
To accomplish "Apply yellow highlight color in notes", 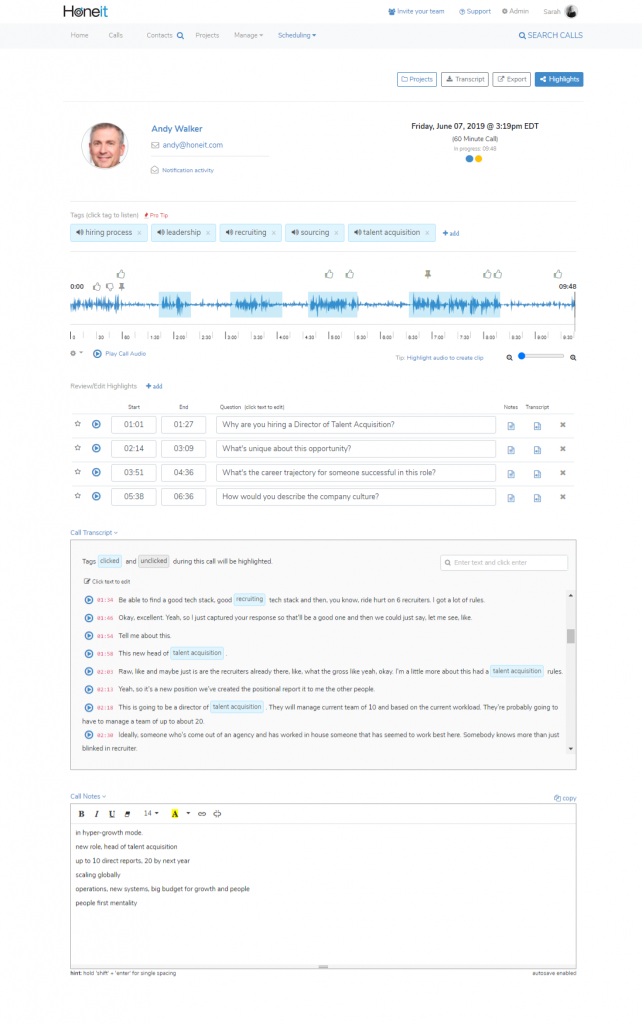I will click(x=175, y=814).
